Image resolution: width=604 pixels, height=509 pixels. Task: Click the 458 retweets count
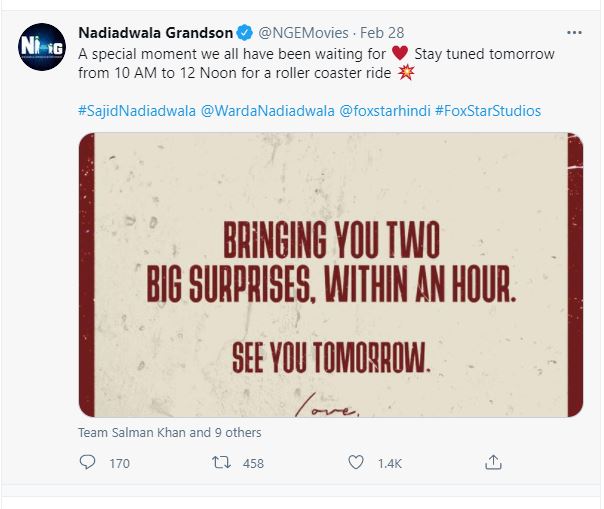click(253, 464)
